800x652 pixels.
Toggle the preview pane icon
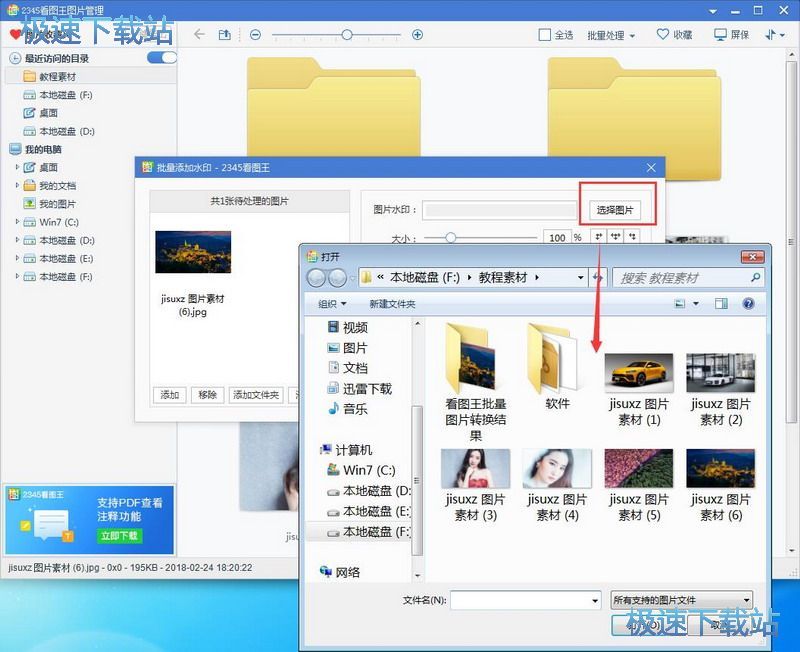tap(721, 304)
